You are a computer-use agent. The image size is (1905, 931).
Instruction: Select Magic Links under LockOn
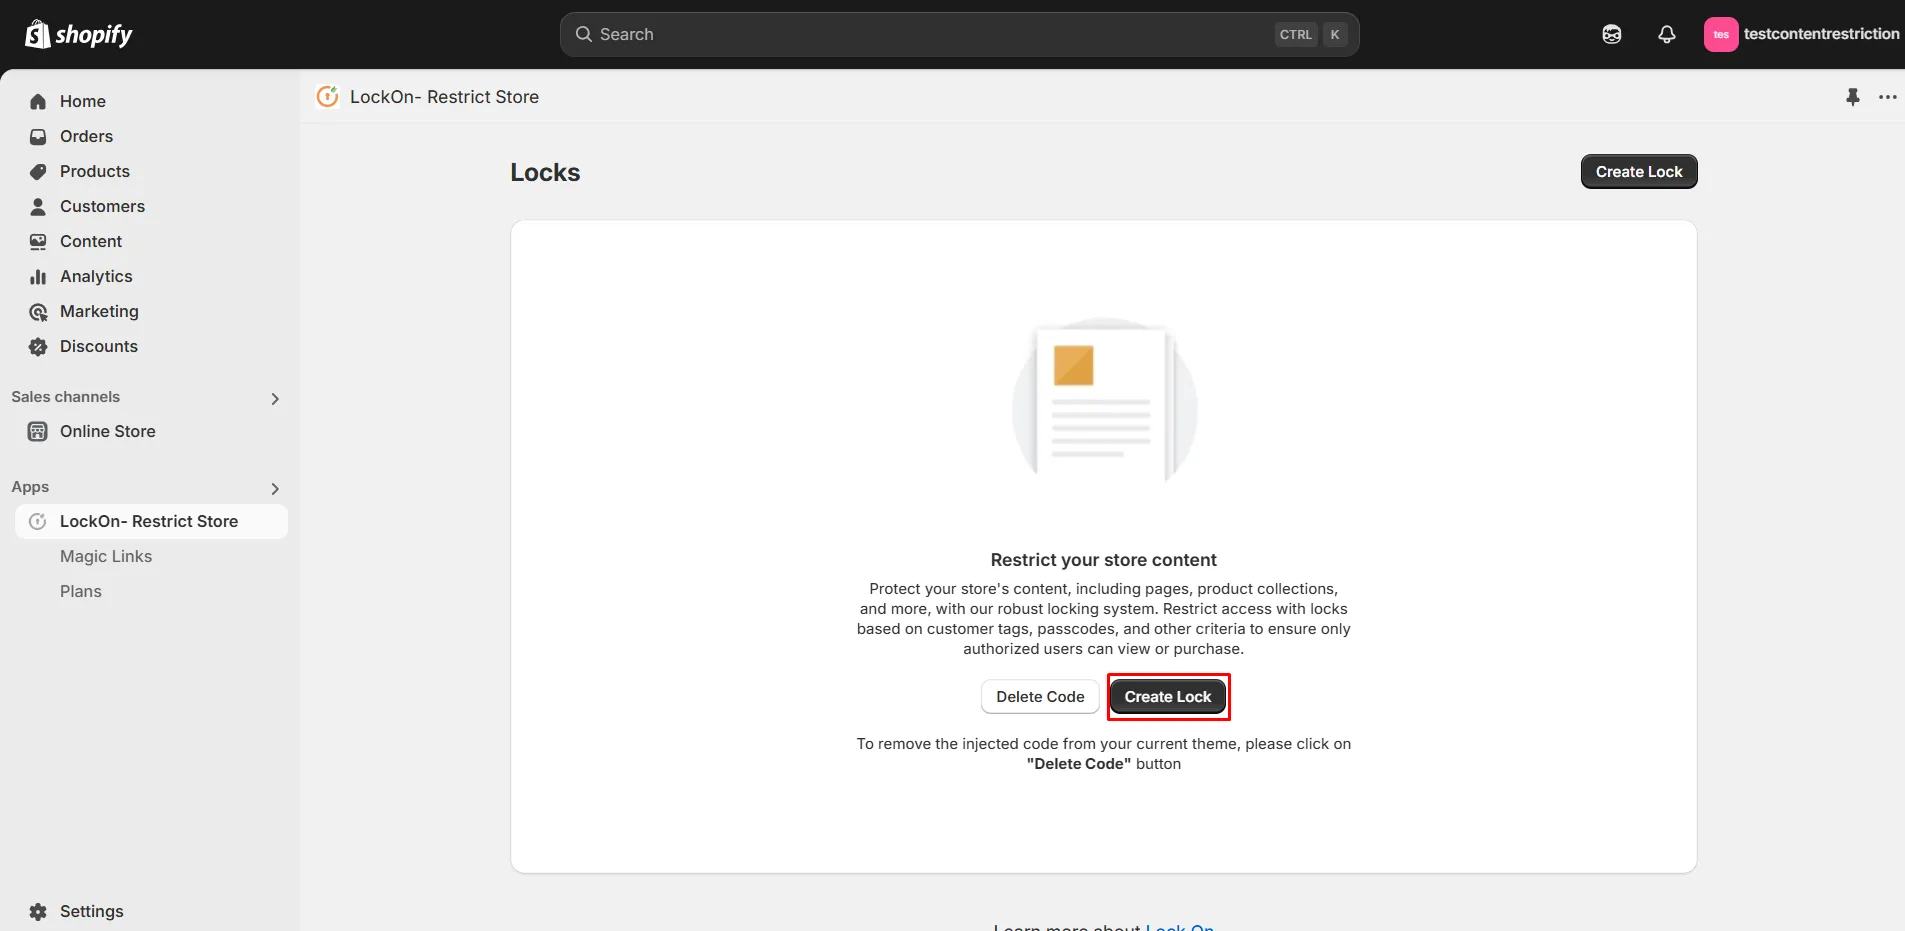coord(106,556)
